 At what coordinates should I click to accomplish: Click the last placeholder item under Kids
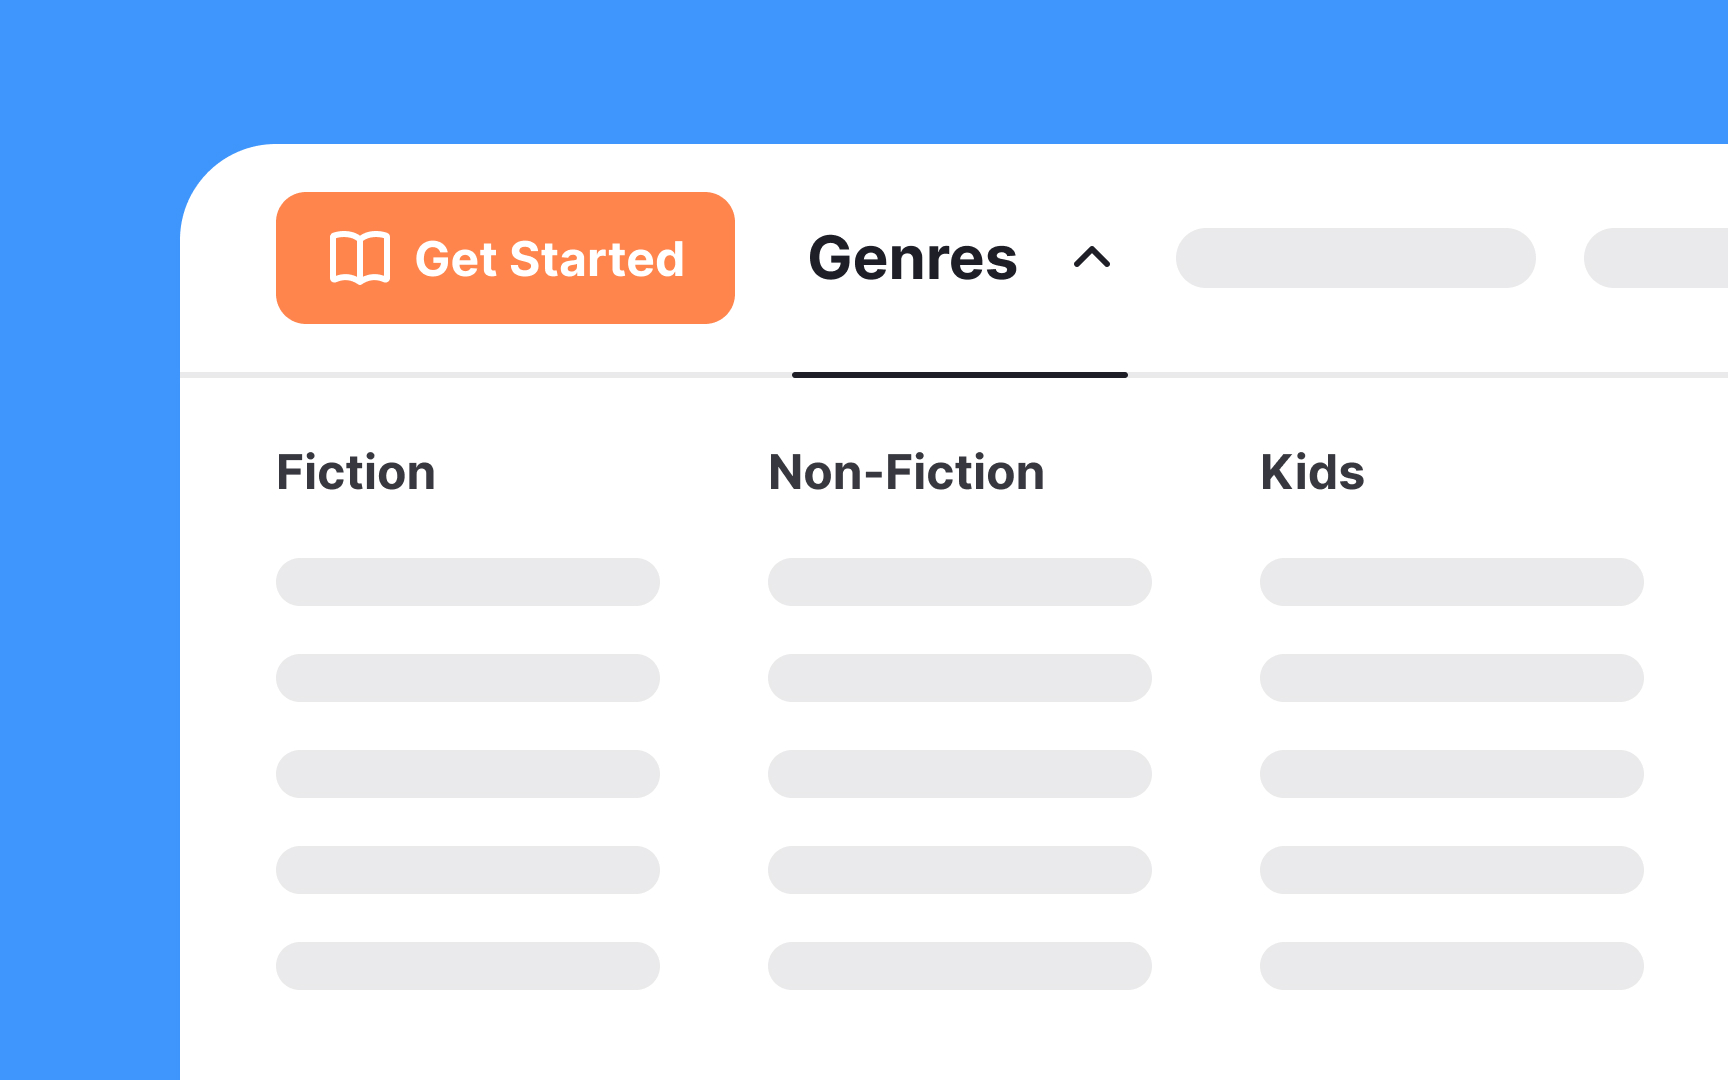[1451, 966]
